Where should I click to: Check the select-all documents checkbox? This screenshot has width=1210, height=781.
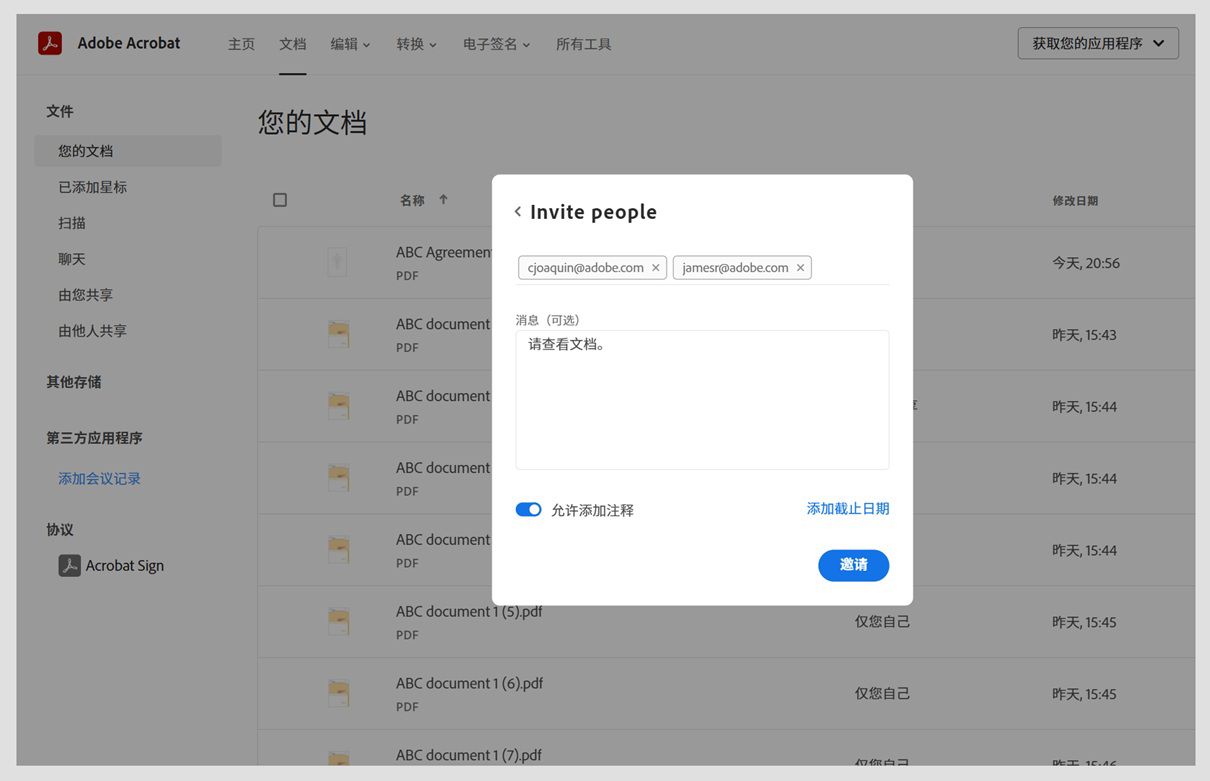tap(280, 199)
